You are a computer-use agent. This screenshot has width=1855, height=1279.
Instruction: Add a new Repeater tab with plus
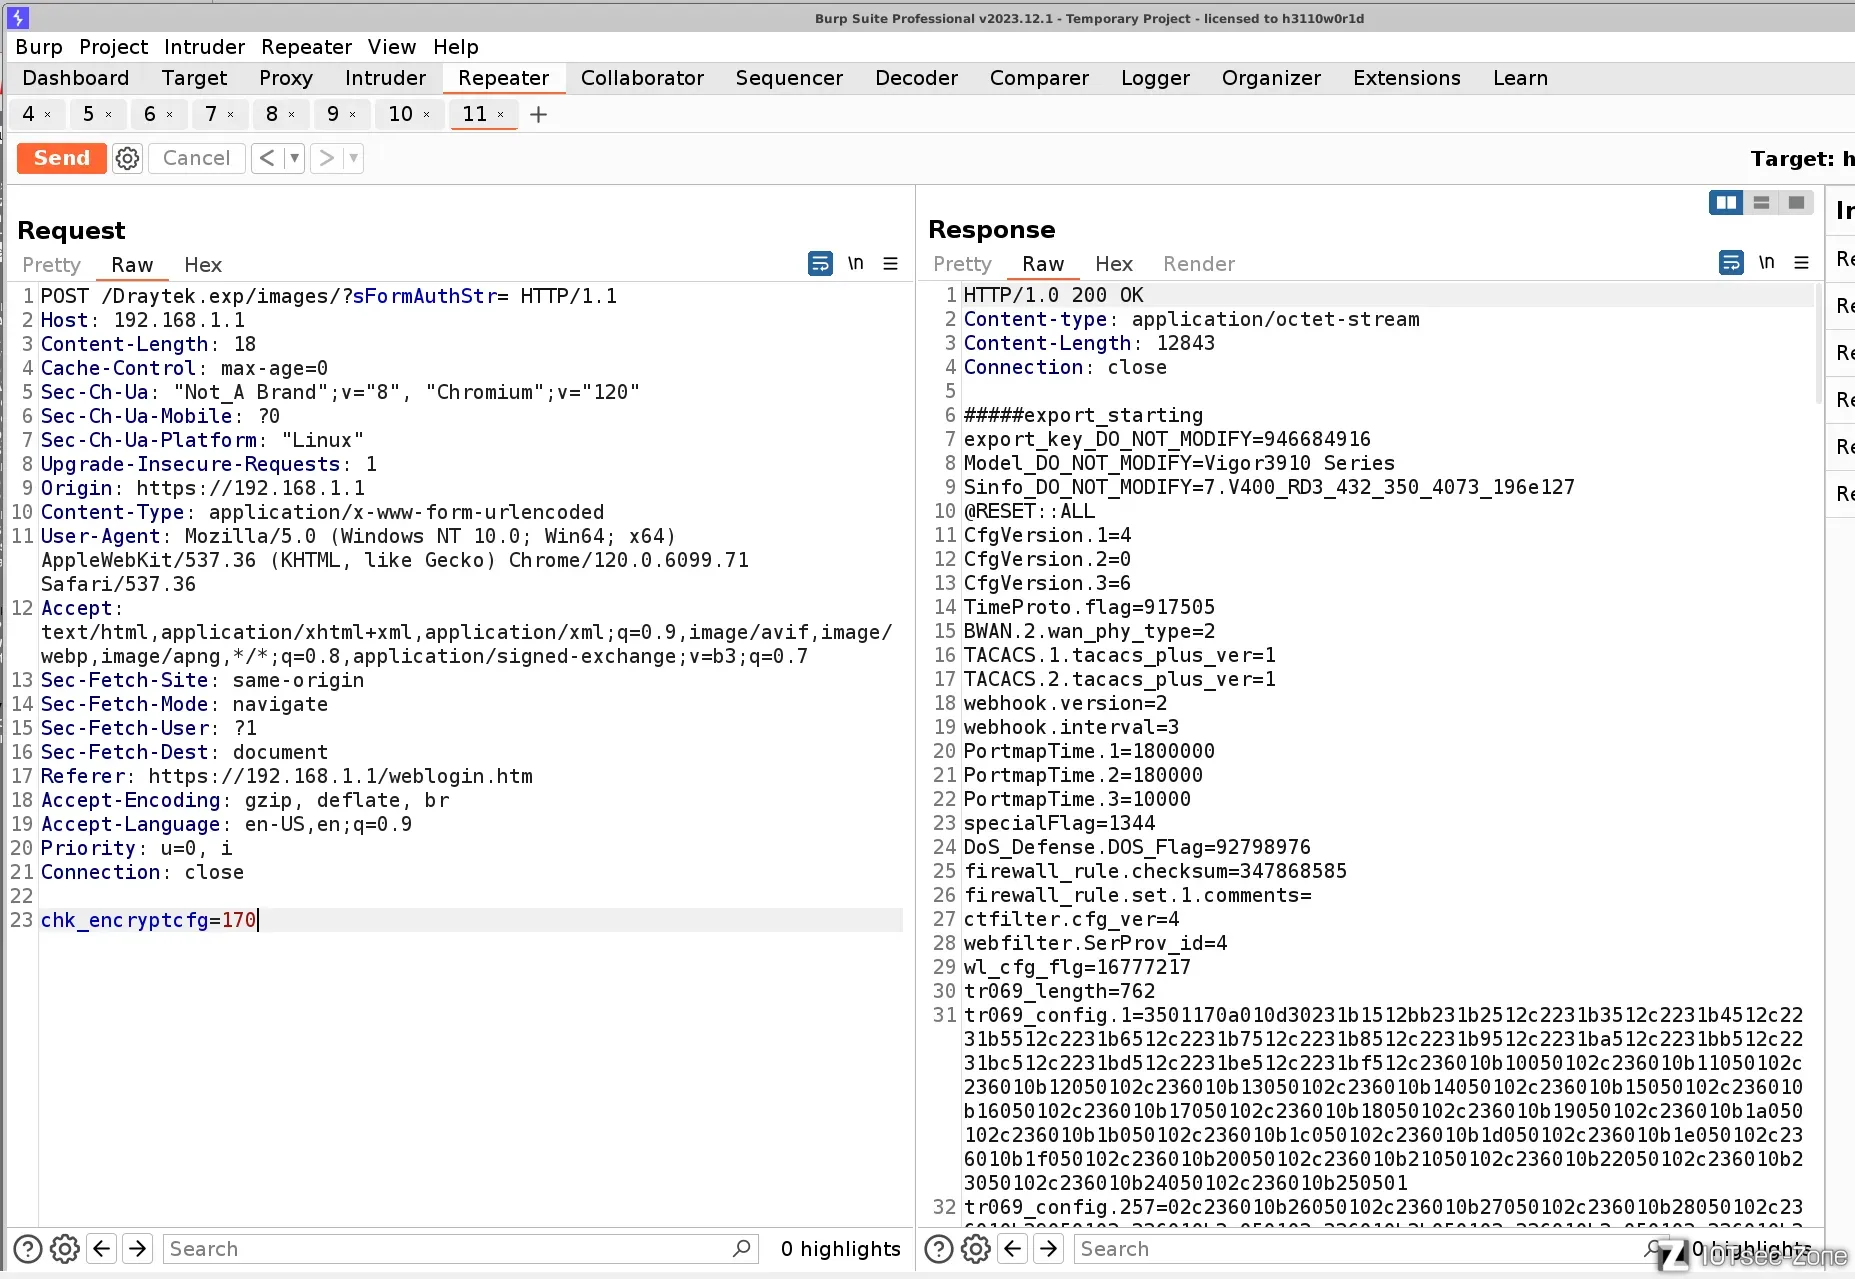tap(538, 115)
